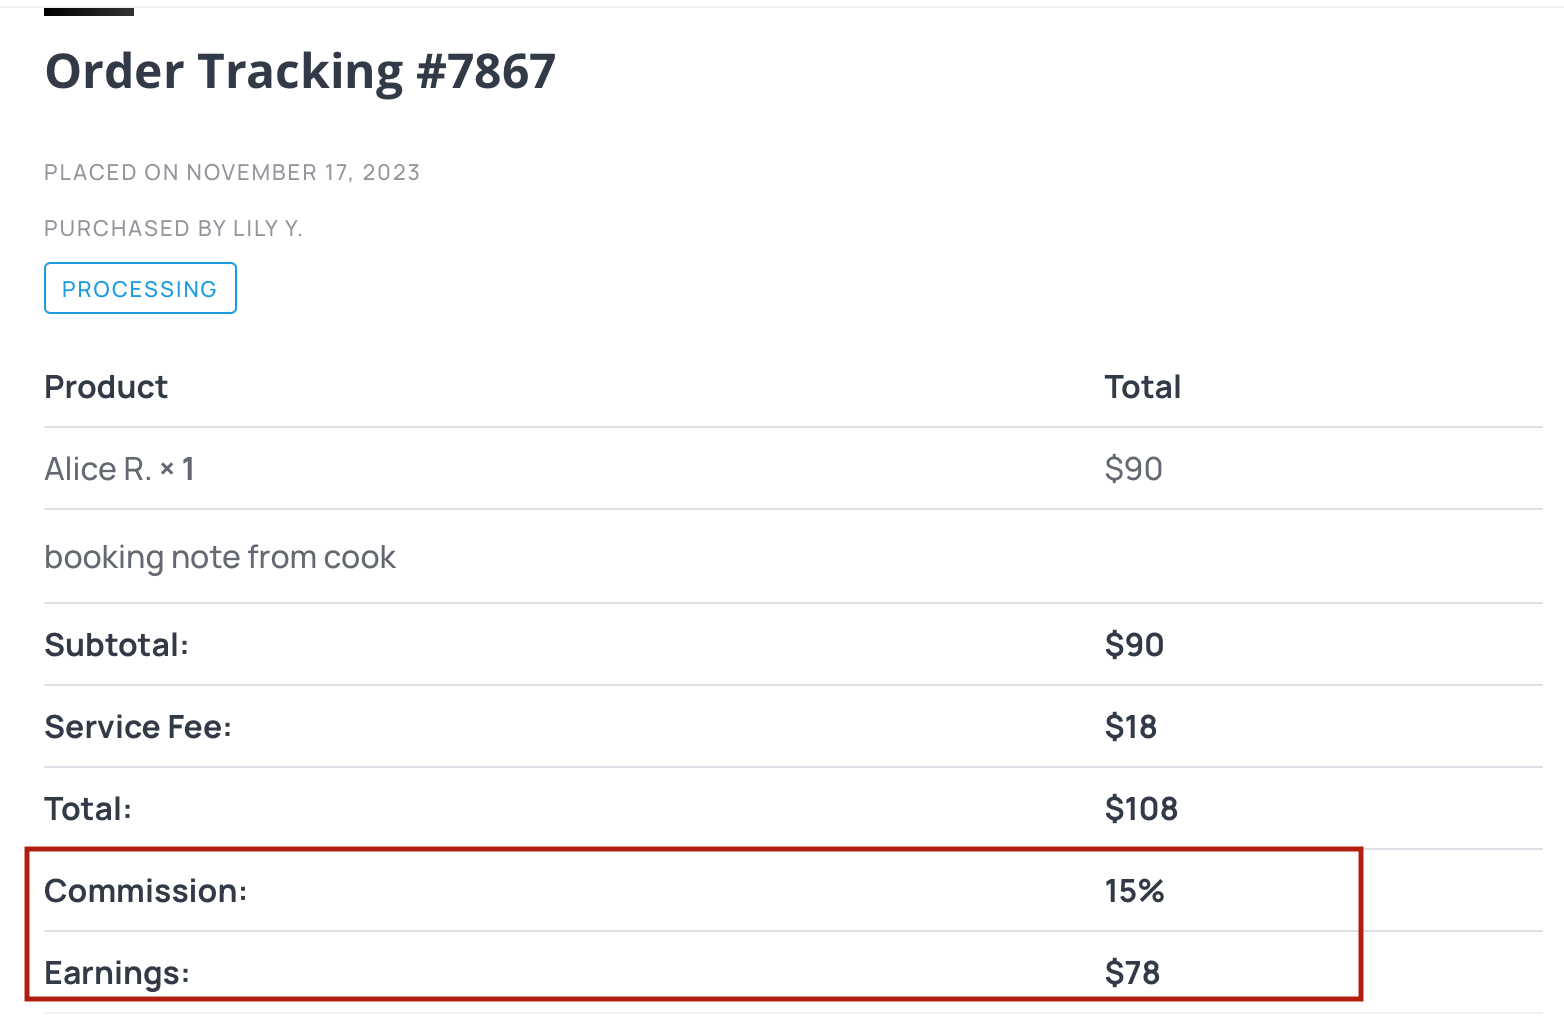Viewport: 1564px width, 1020px height.
Task: Select the booking note from cook text
Action: [x=220, y=557]
